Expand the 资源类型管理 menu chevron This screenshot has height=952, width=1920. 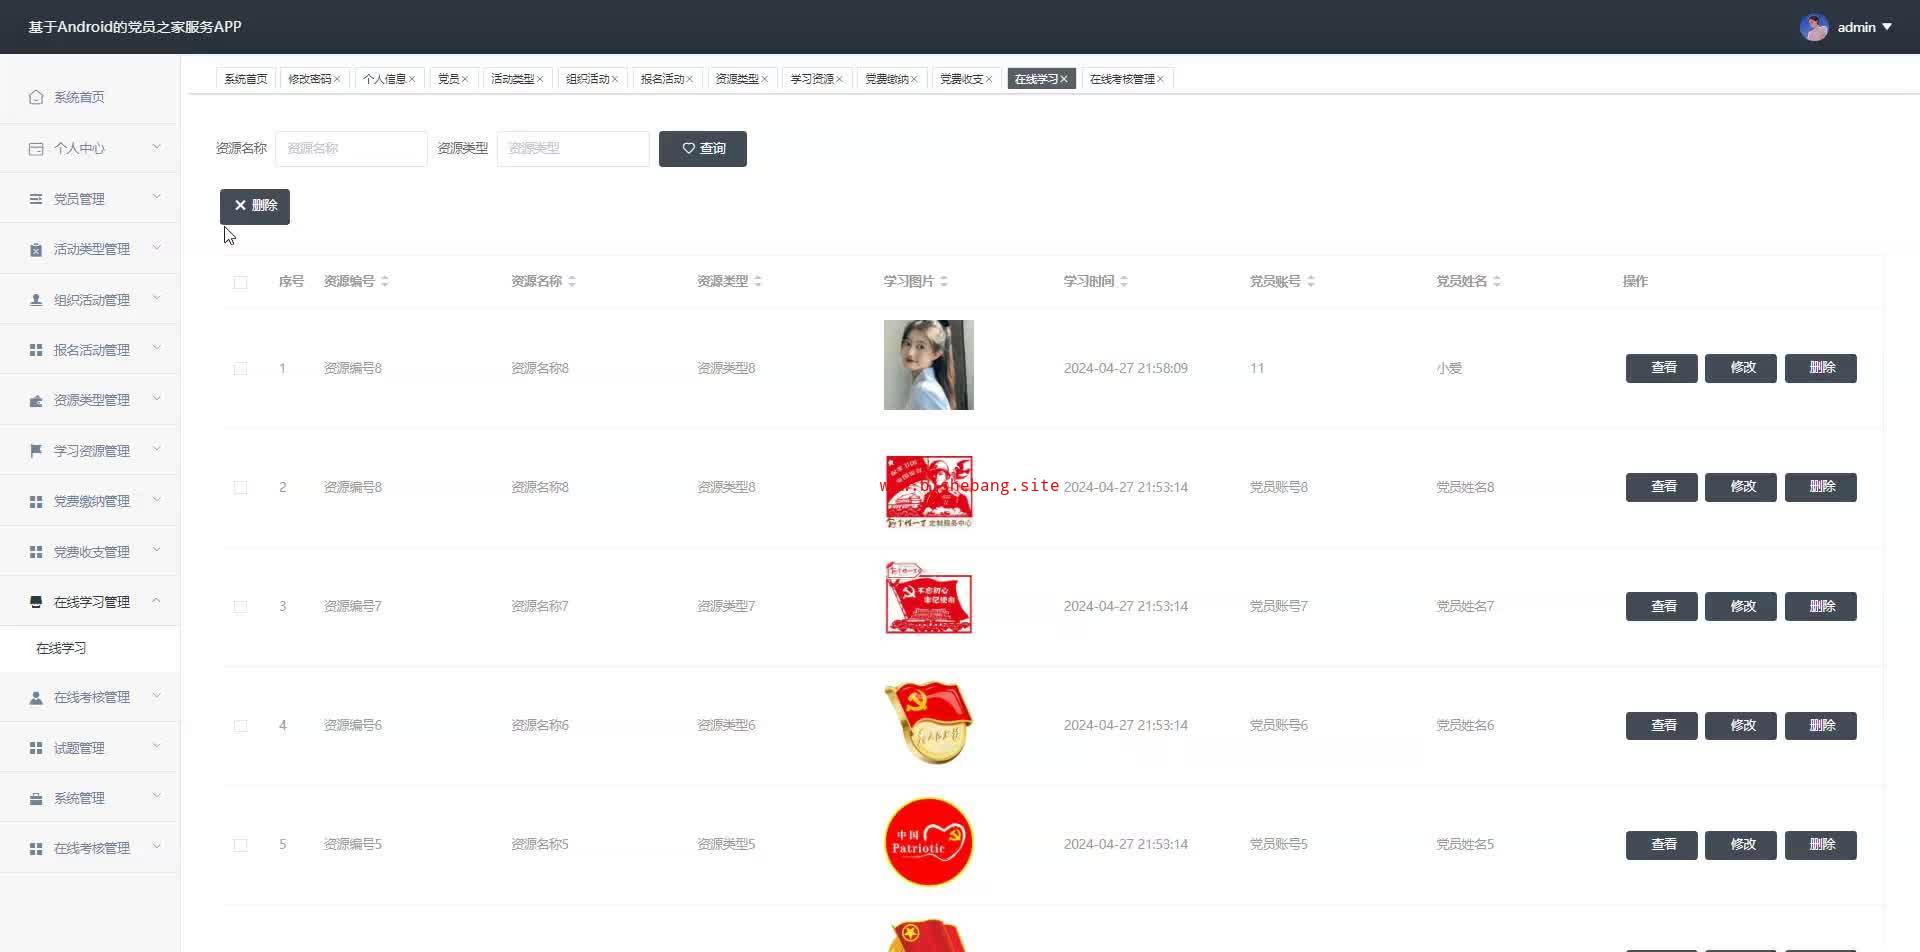pyautogui.click(x=156, y=399)
